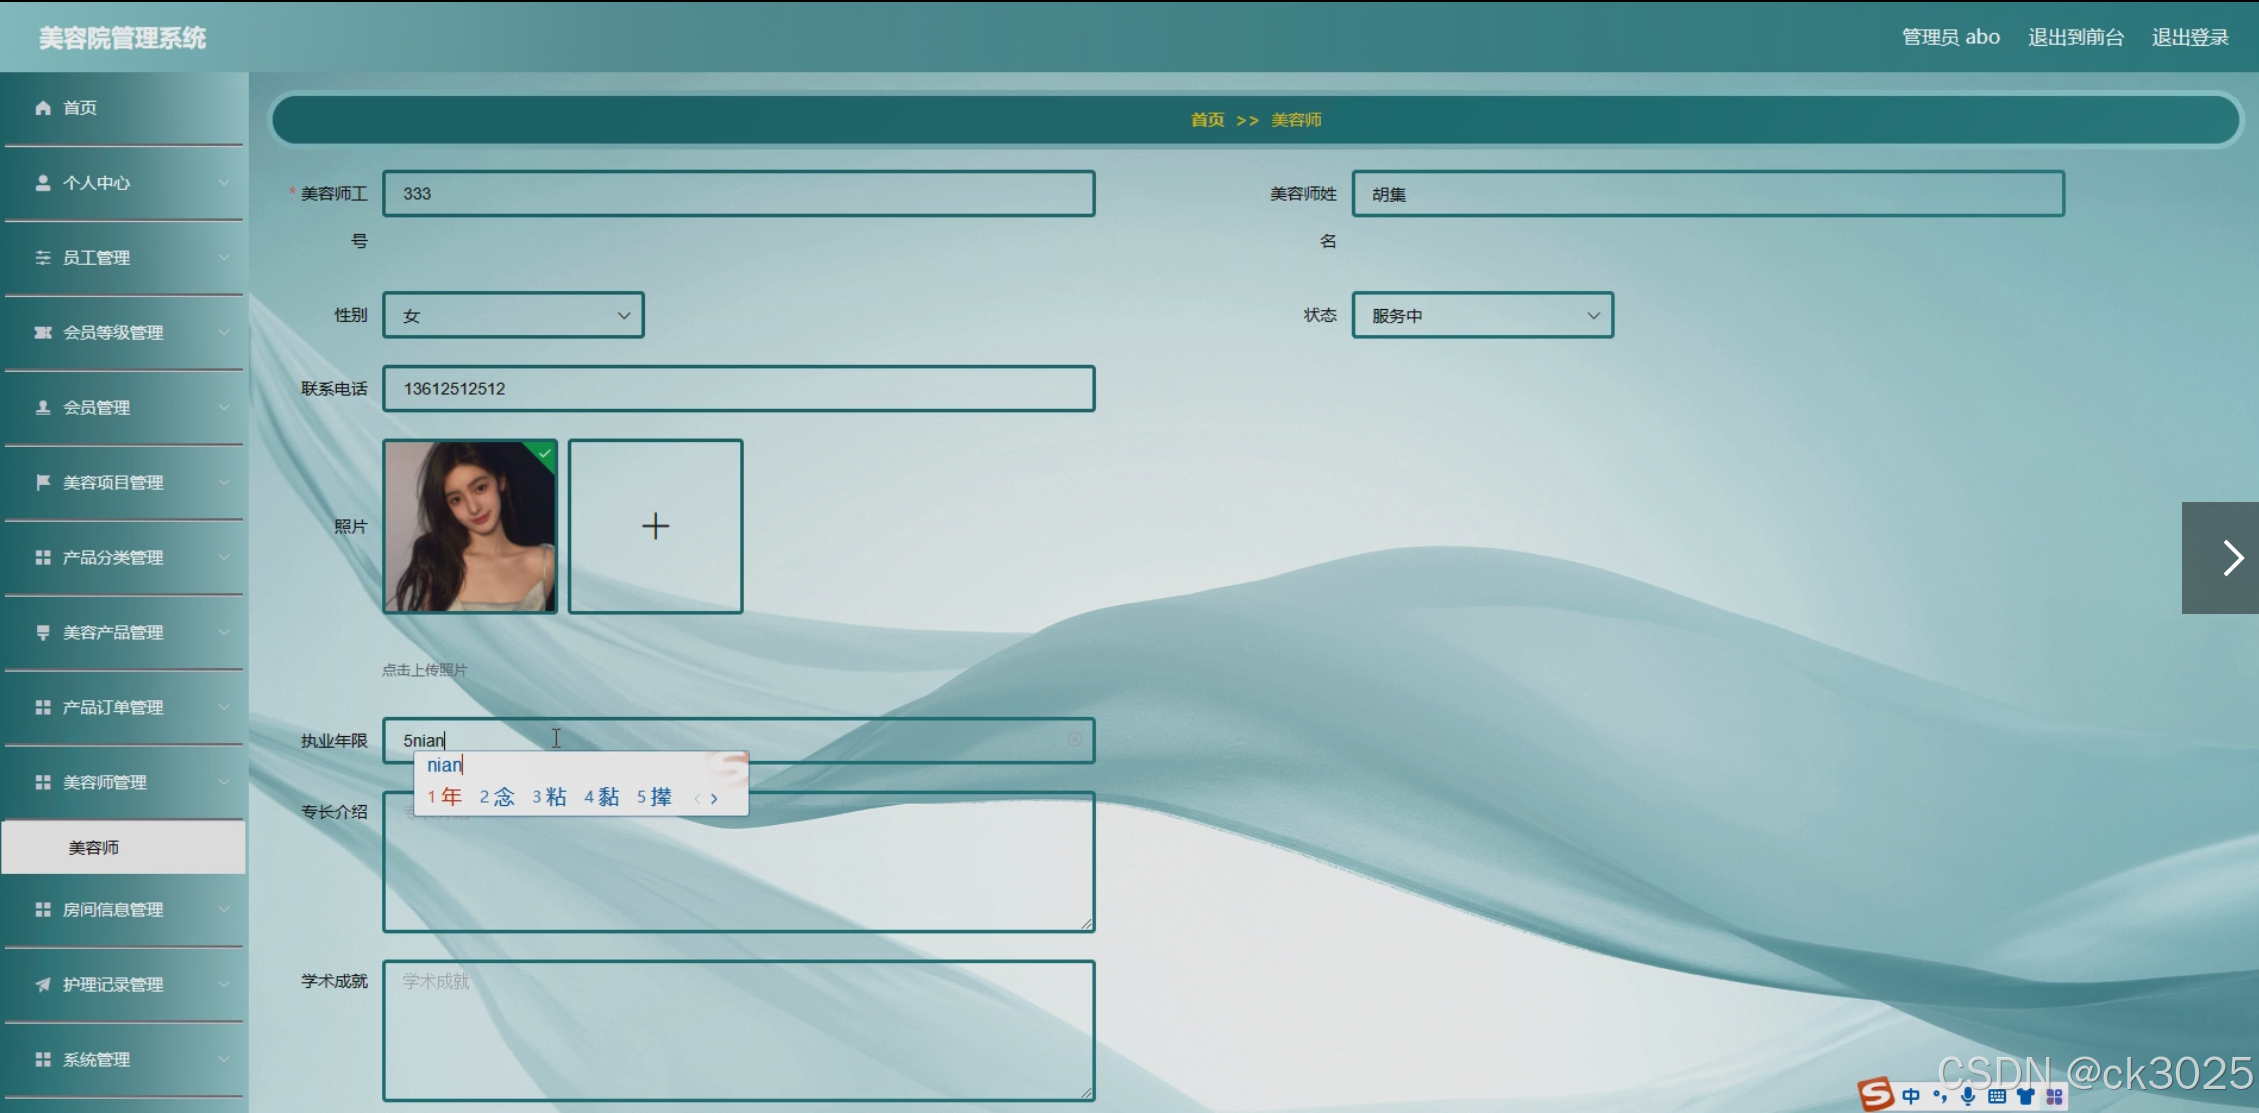Click the 退出到前台 link
This screenshot has width=2259, height=1113.
(2075, 38)
